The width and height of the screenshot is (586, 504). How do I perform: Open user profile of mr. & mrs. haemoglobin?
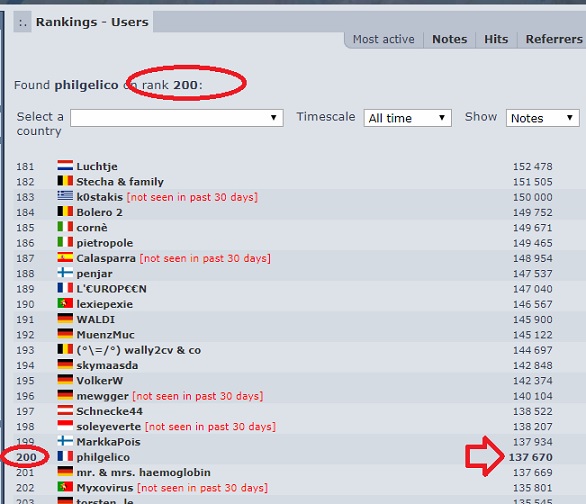tap(144, 472)
